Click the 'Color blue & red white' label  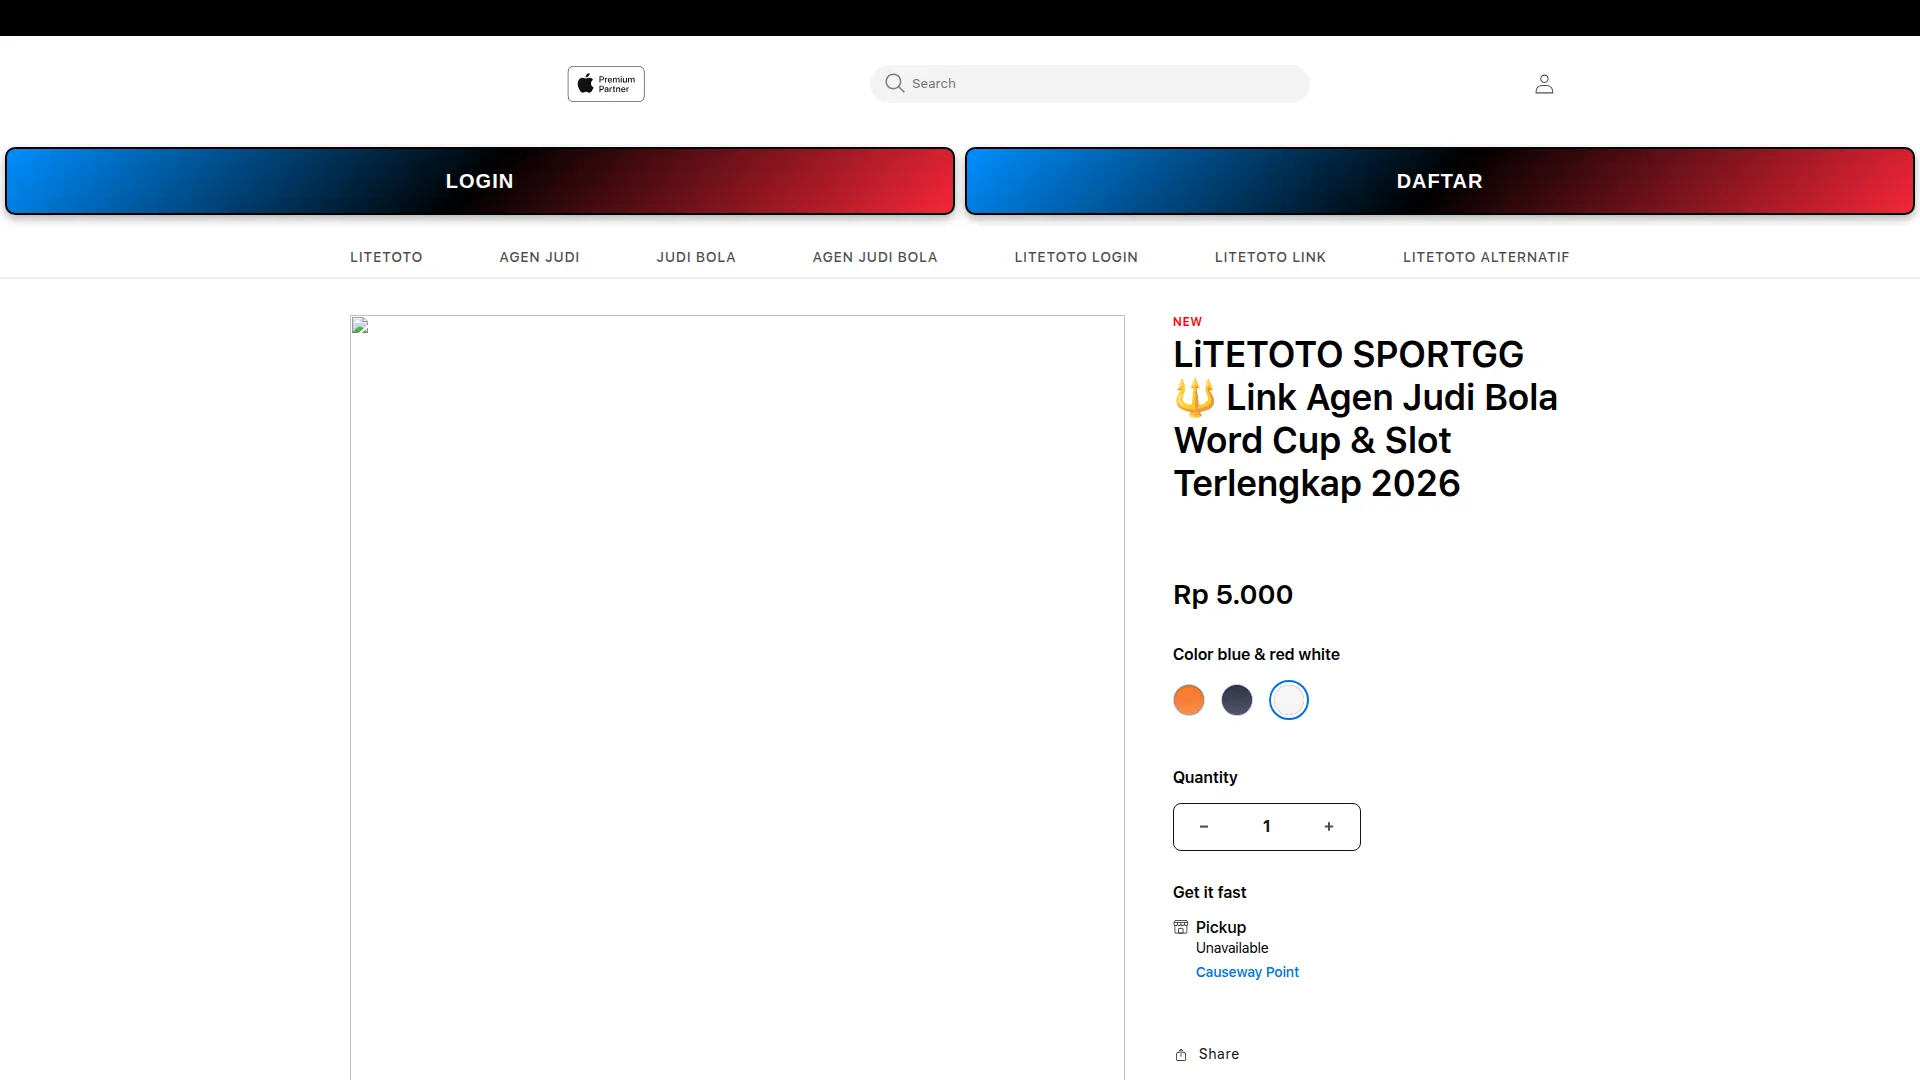pos(1256,655)
